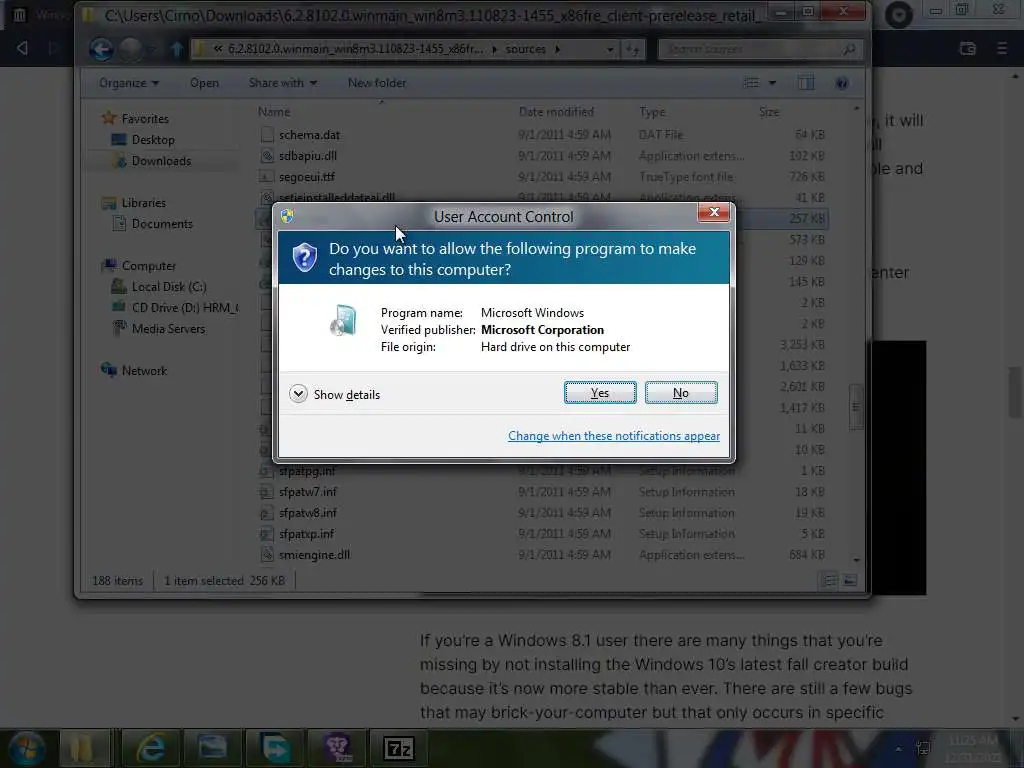Image resolution: width=1024 pixels, height=768 pixels.
Task: Click the segoeui.ttf font file icon
Action: [266, 176]
